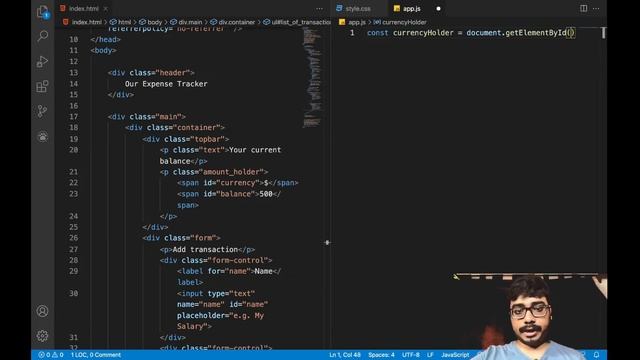Change the language mode via 'JavaScript'

pos(455,355)
